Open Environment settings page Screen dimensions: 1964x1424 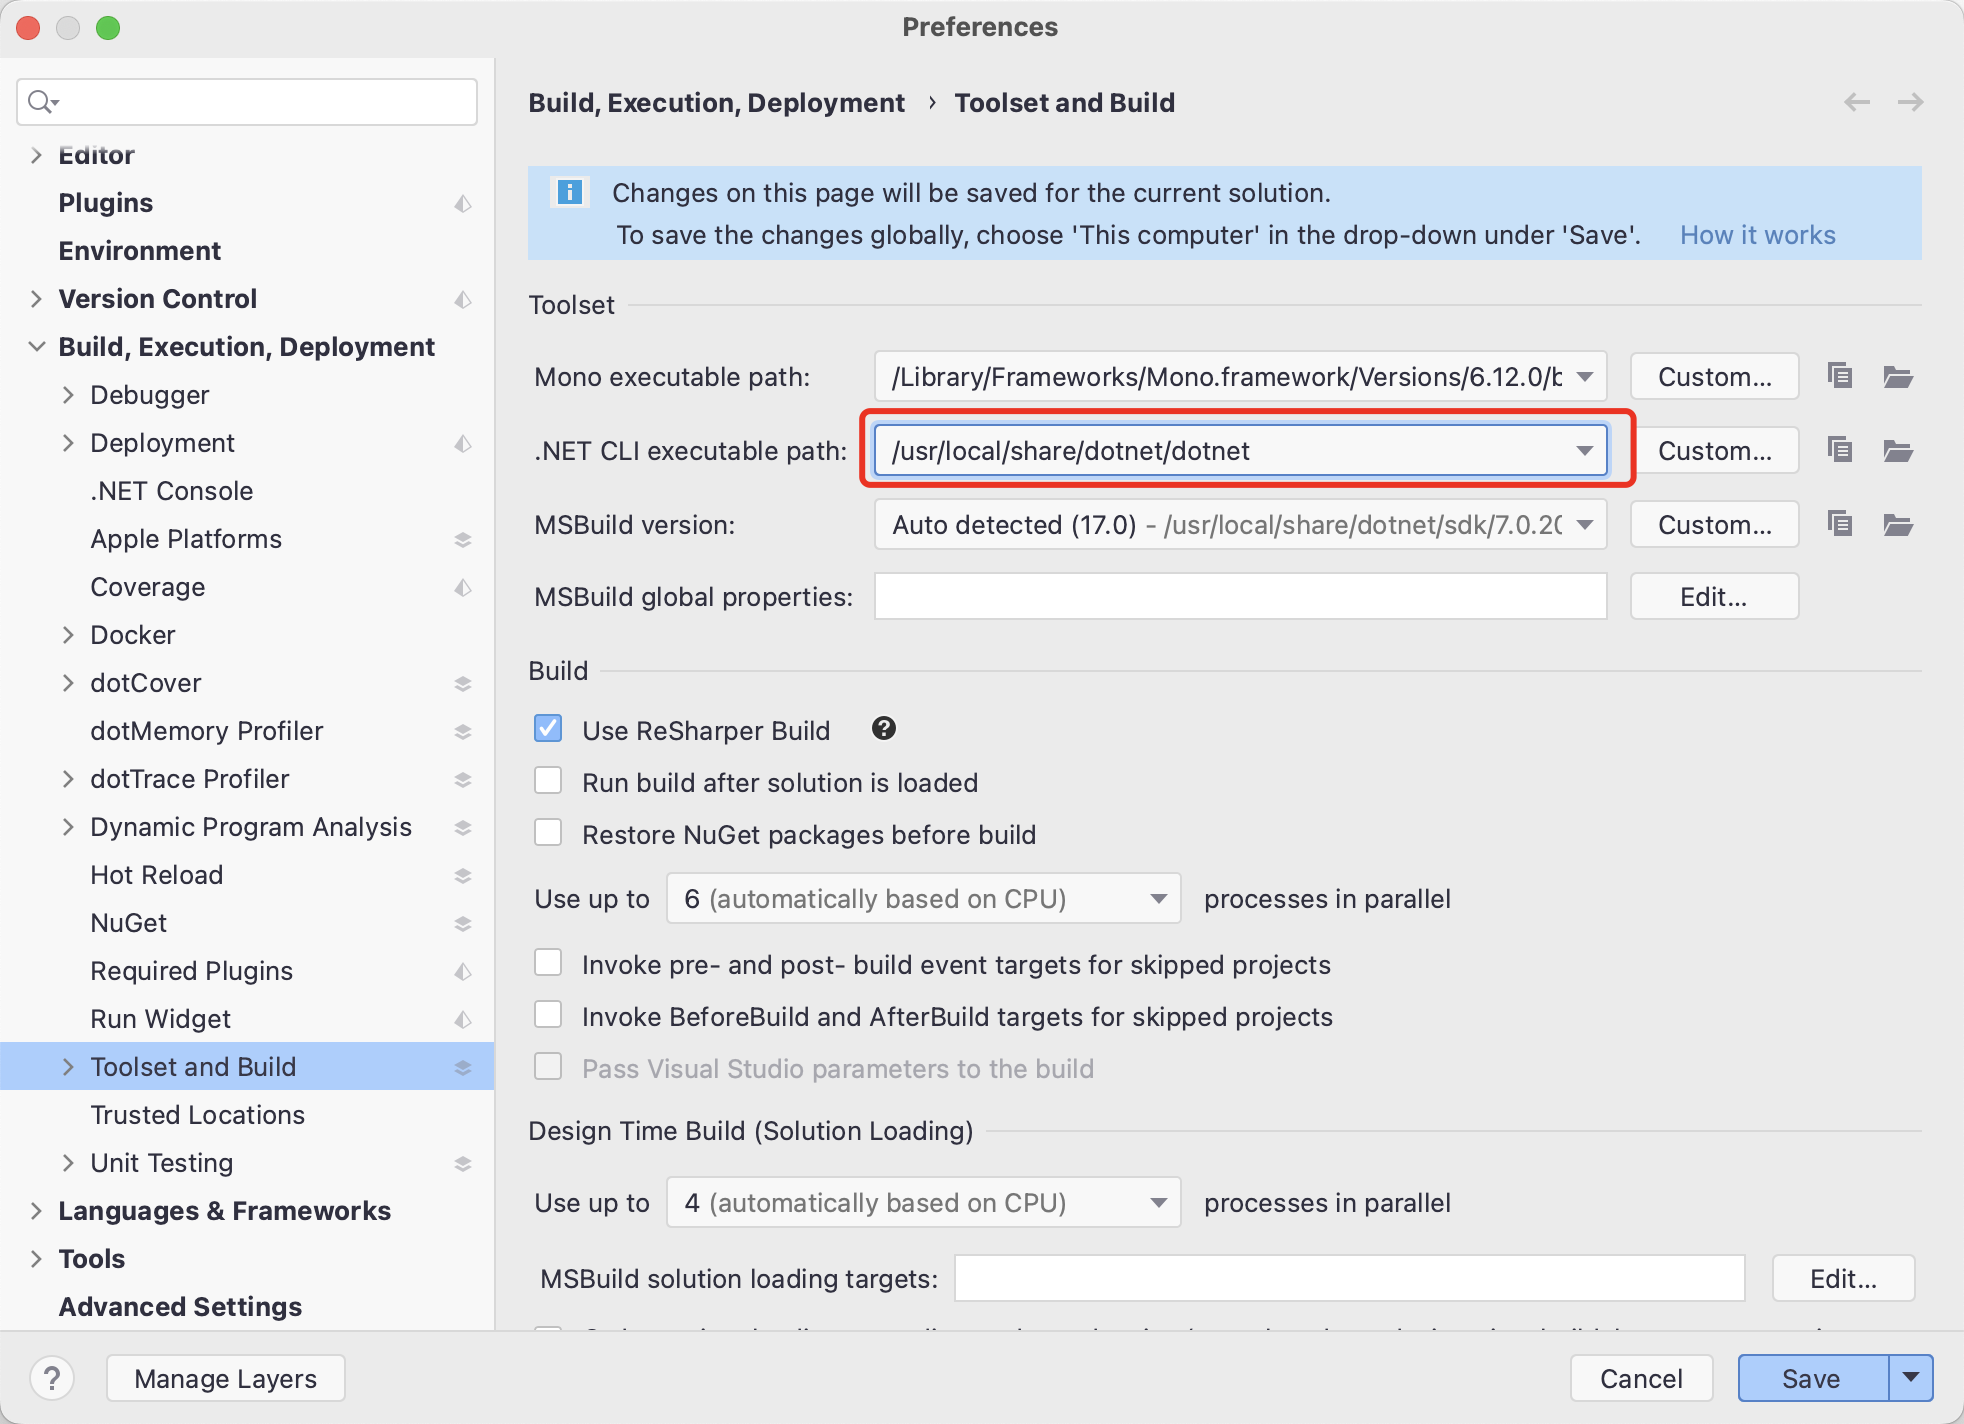point(140,251)
